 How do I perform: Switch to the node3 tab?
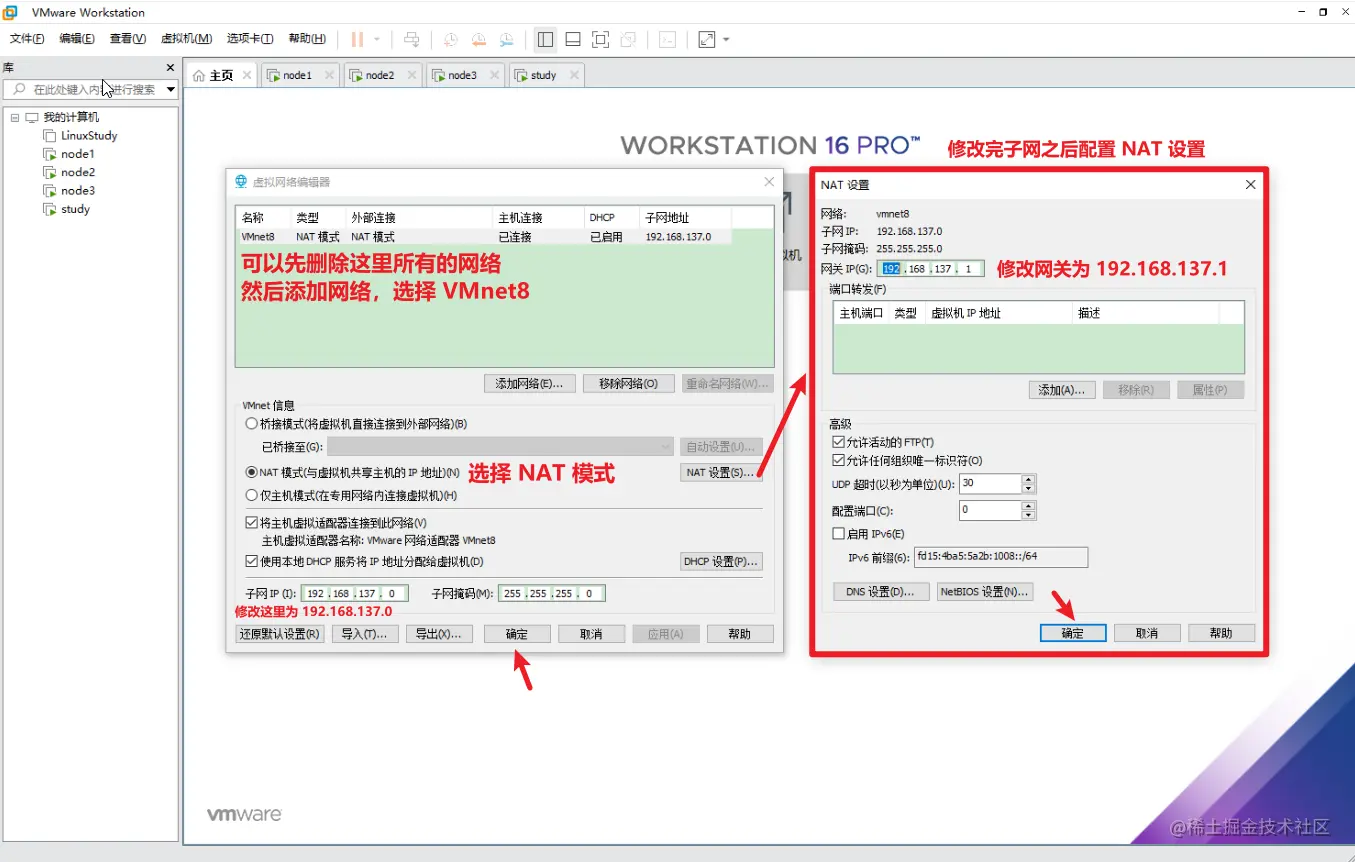[x=462, y=75]
